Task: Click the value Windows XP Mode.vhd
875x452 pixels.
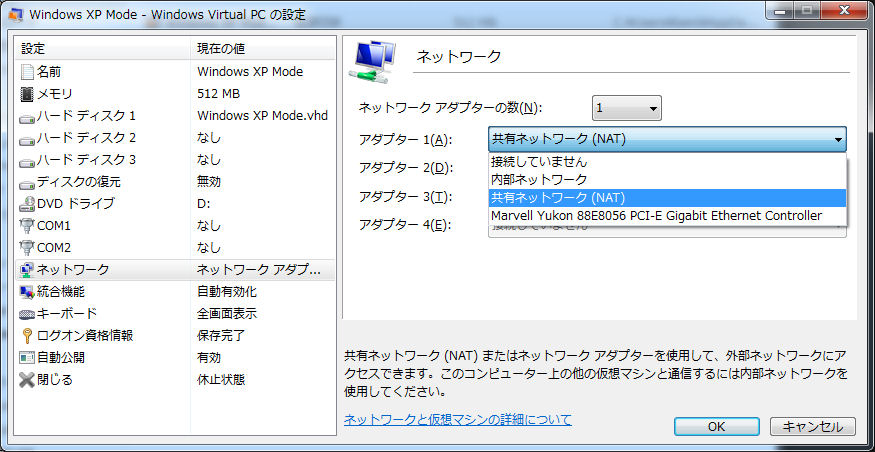Action: [262, 116]
